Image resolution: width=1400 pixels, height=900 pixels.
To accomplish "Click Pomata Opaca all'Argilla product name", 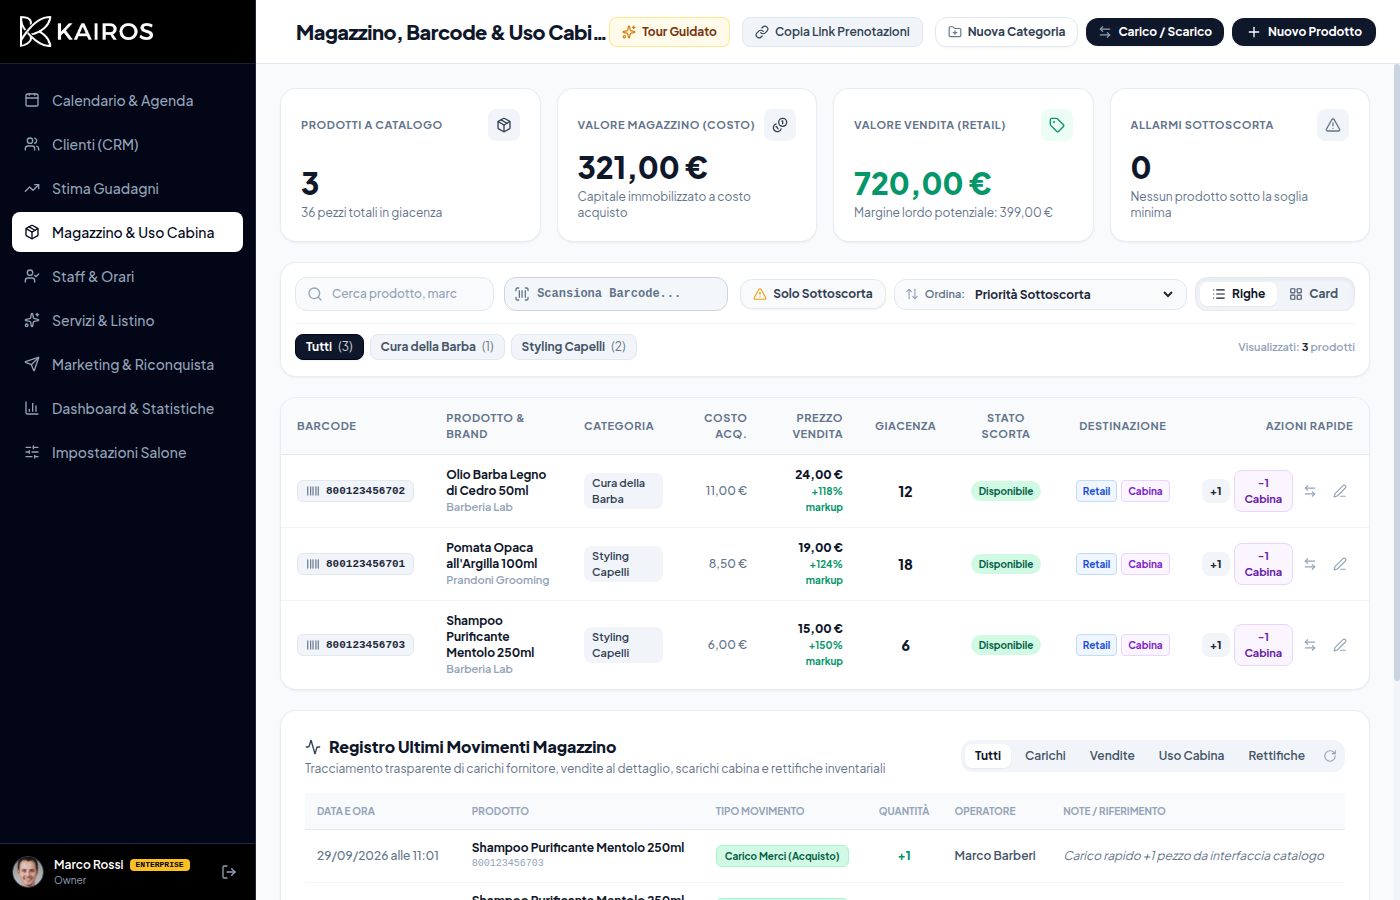I will (492, 556).
